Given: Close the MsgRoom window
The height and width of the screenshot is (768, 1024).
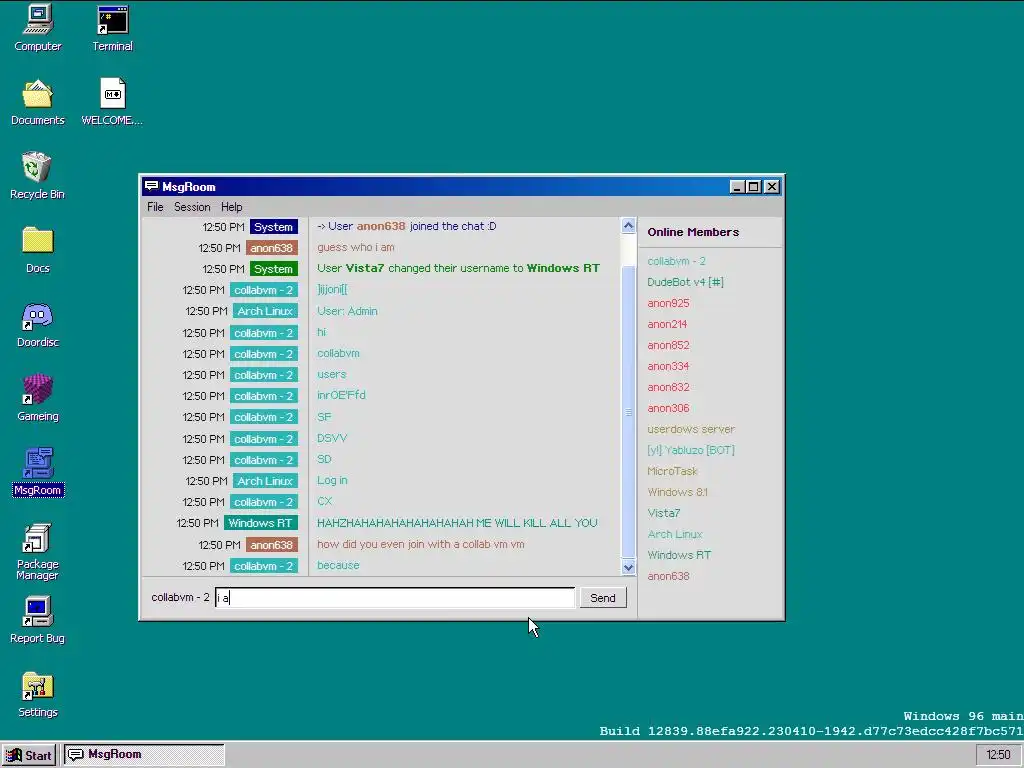Looking at the screenshot, I should click(x=772, y=187).
